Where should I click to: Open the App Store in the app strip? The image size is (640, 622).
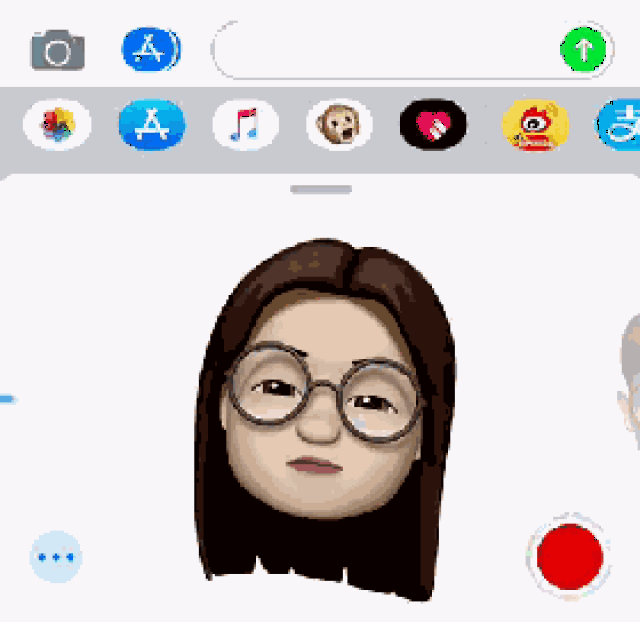coord(152,124)
